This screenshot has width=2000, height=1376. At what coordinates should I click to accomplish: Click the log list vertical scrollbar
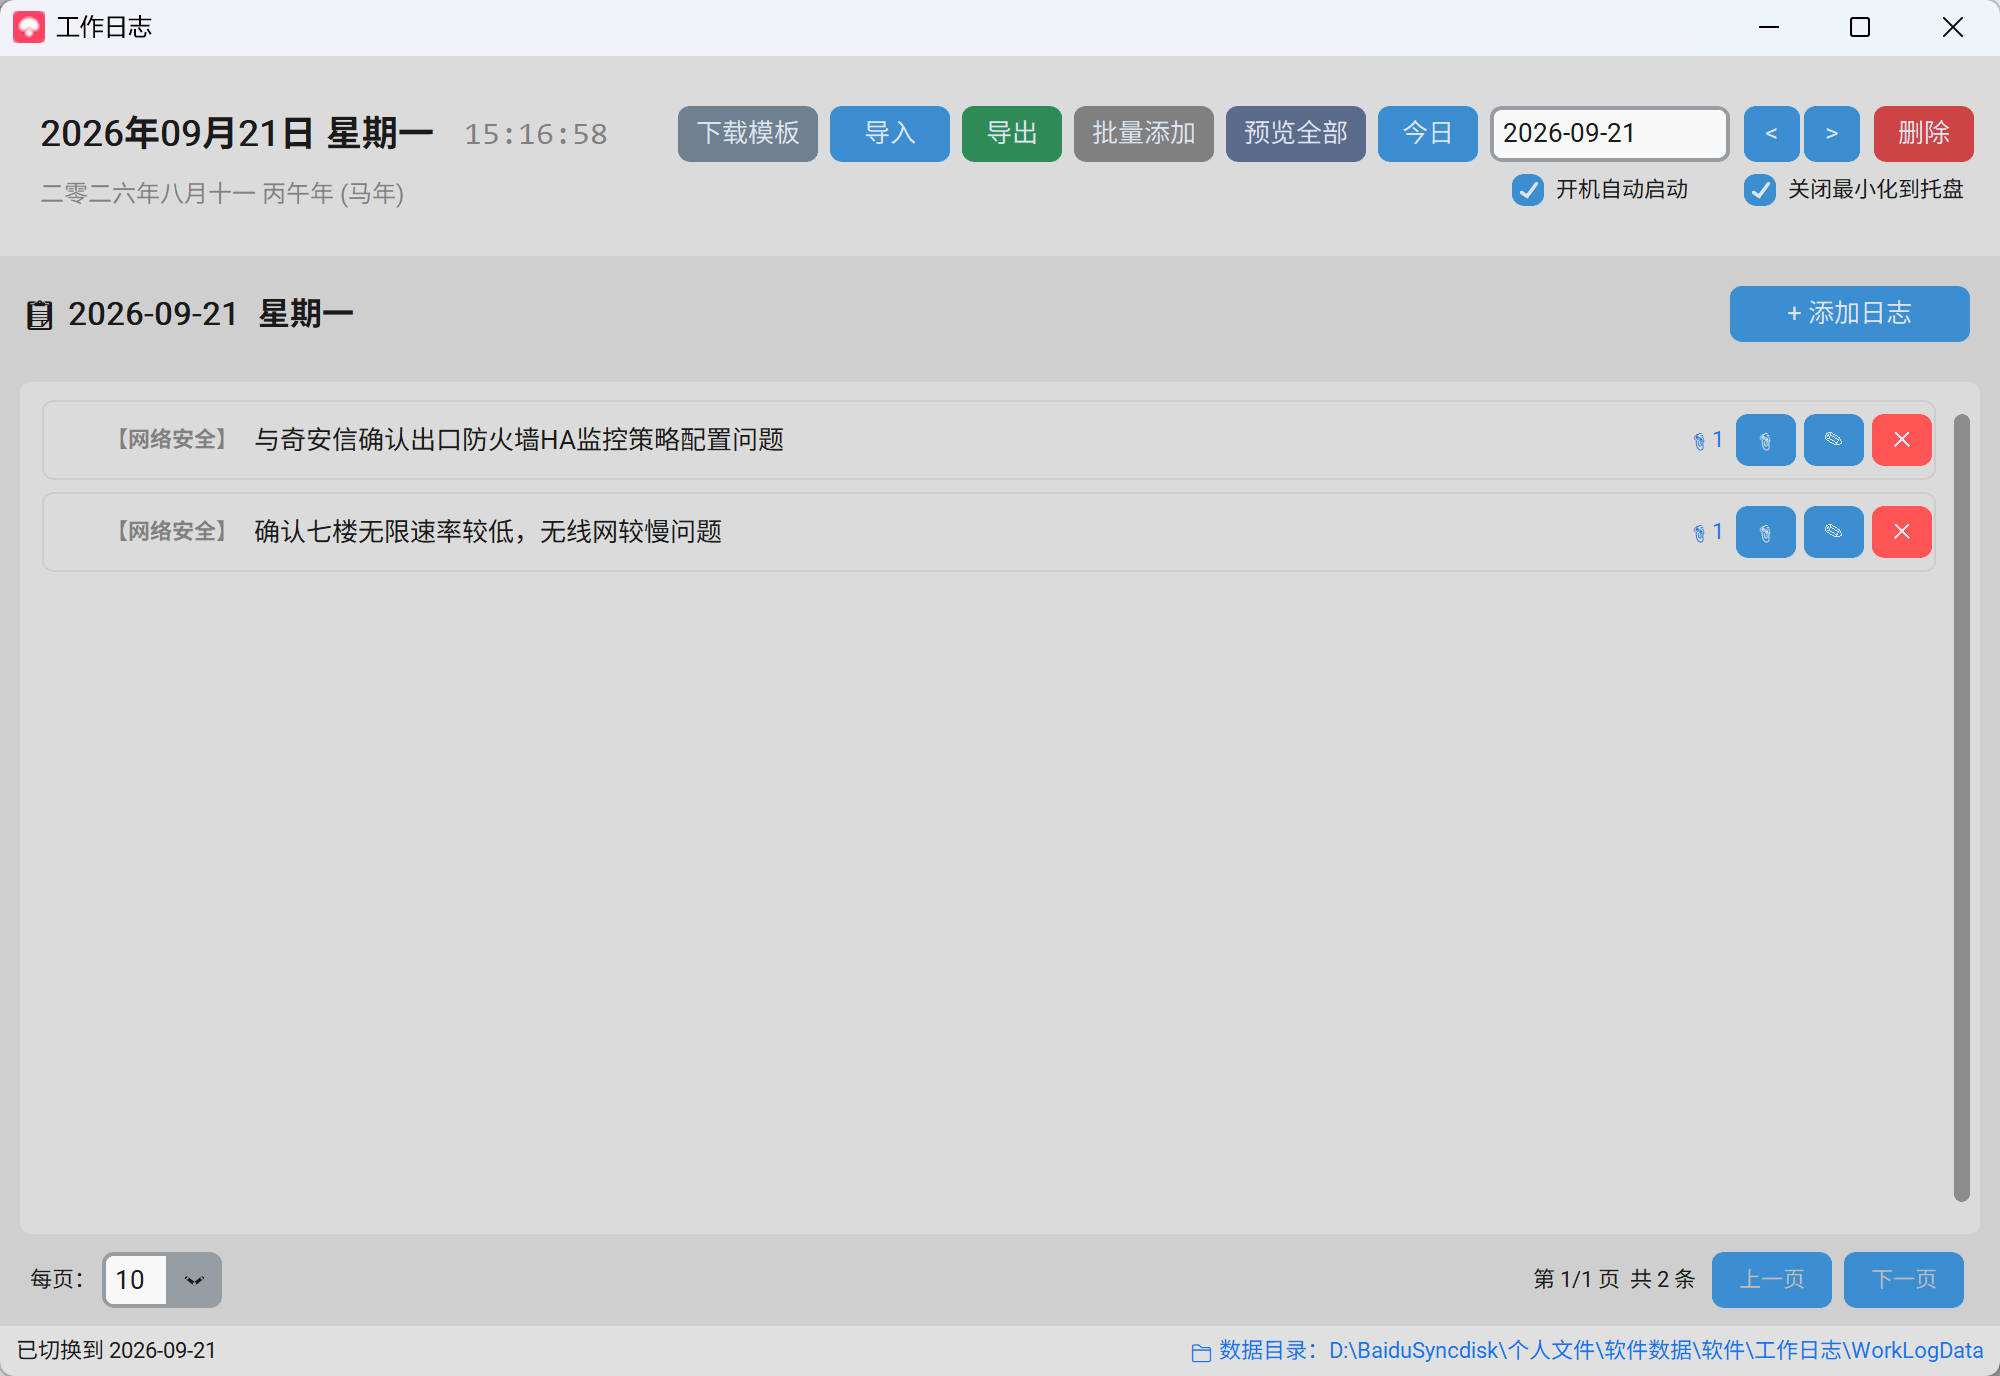click(1961, 807)
